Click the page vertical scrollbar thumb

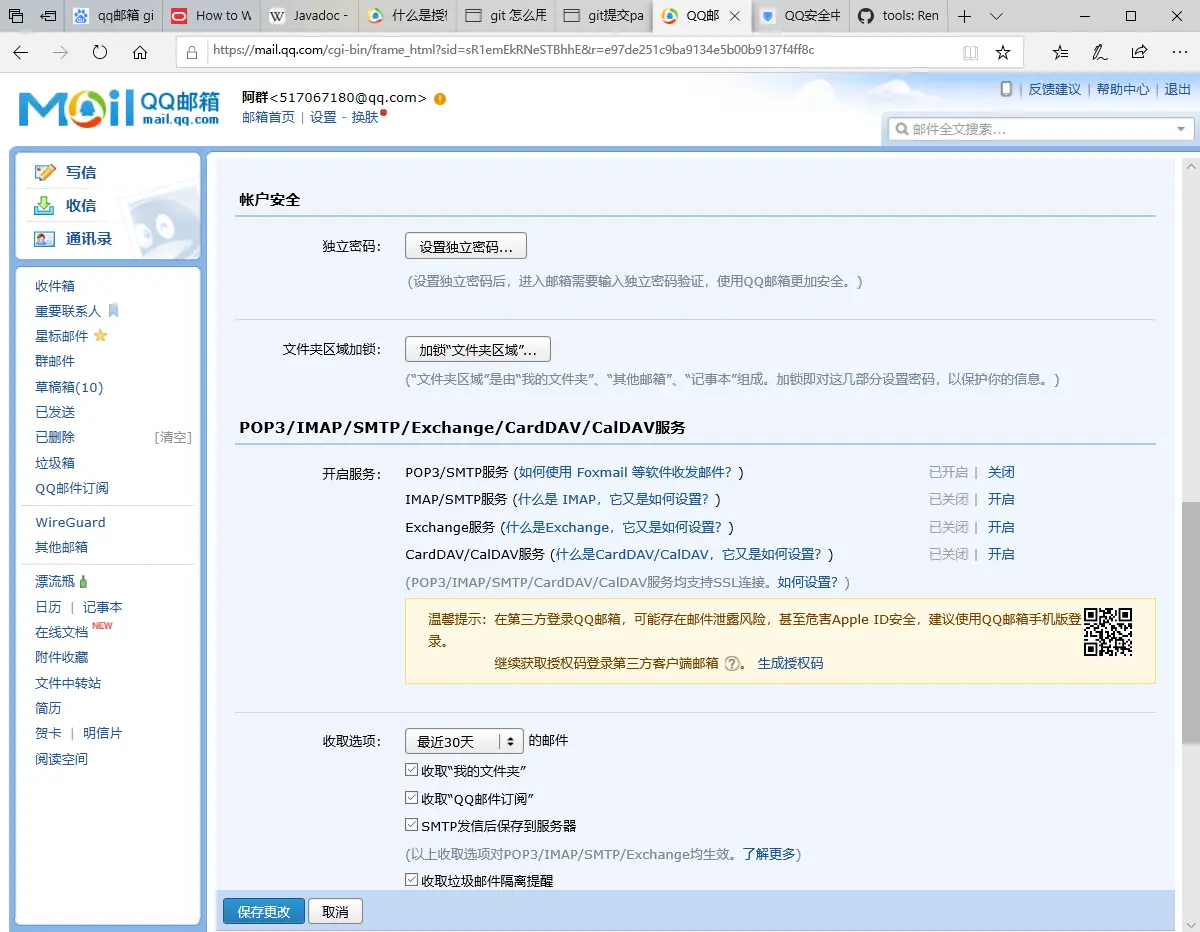1190,622
